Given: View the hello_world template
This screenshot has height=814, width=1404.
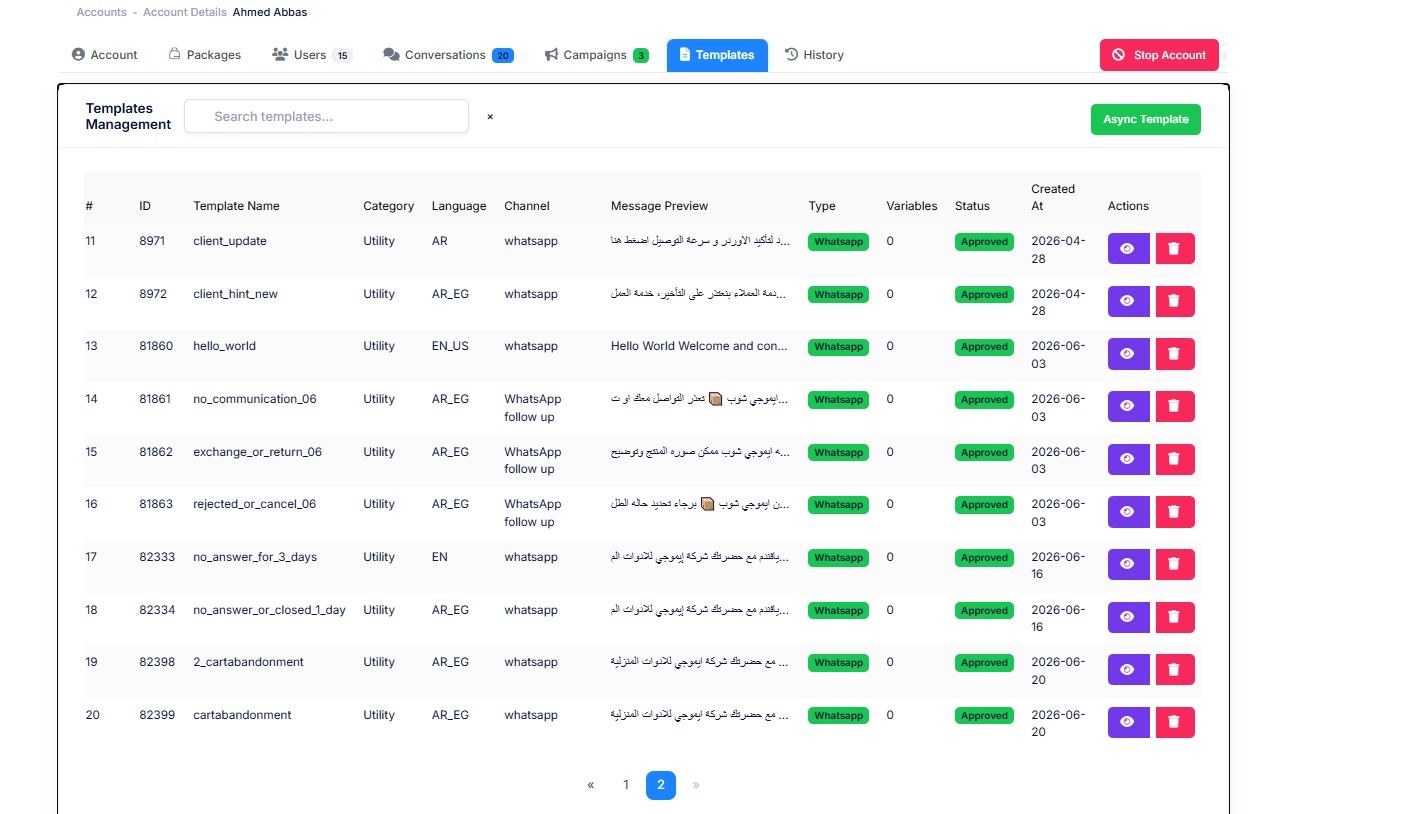Looking at the screenshot, I should pos(1128,354).
